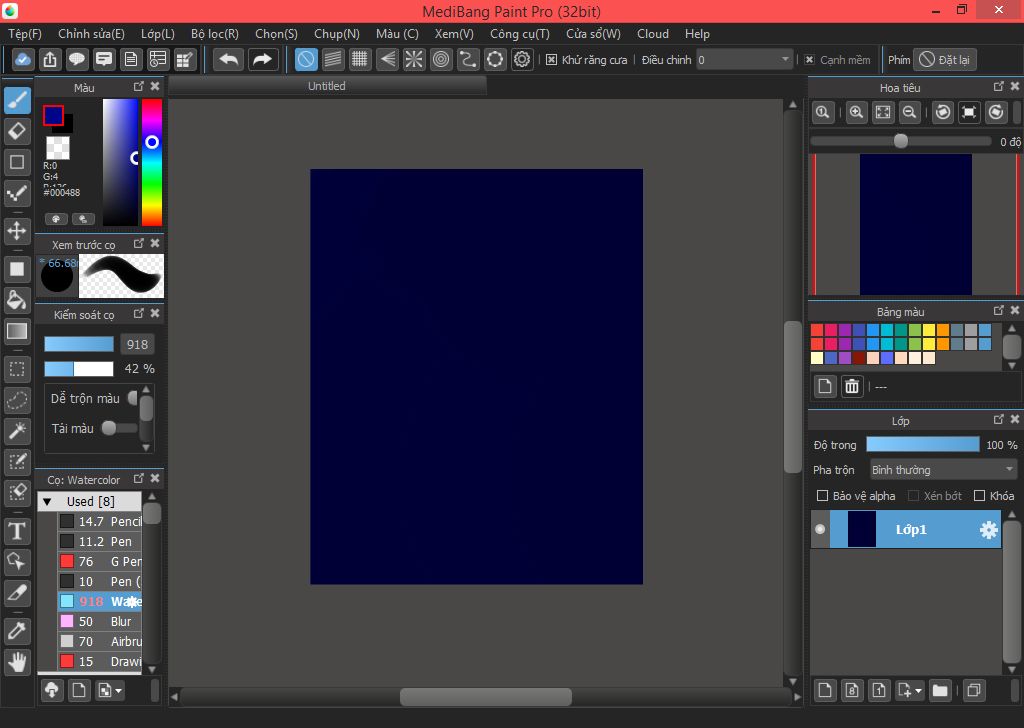
Task: Open the Bộ lọc(R) menu
Action: pyautogui.click(x=215, y=34)
